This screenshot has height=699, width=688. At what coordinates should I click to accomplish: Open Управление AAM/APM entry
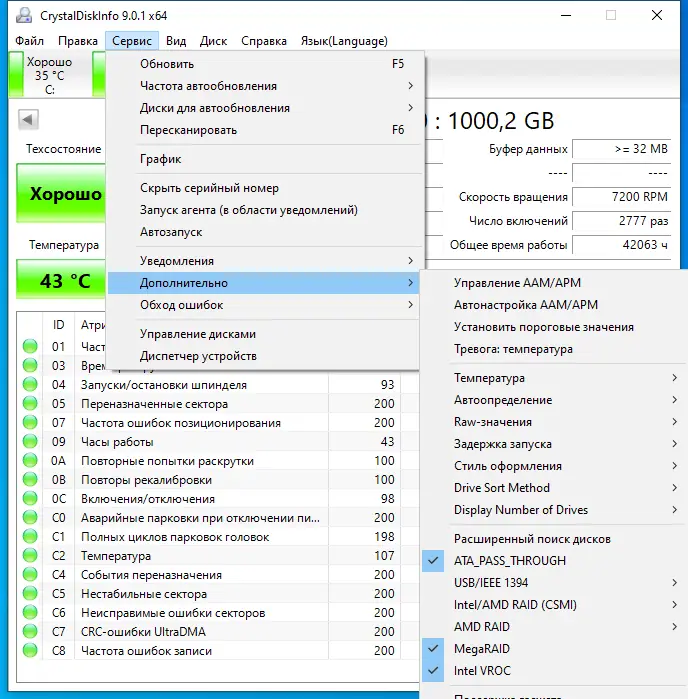(x=553, y=283)
